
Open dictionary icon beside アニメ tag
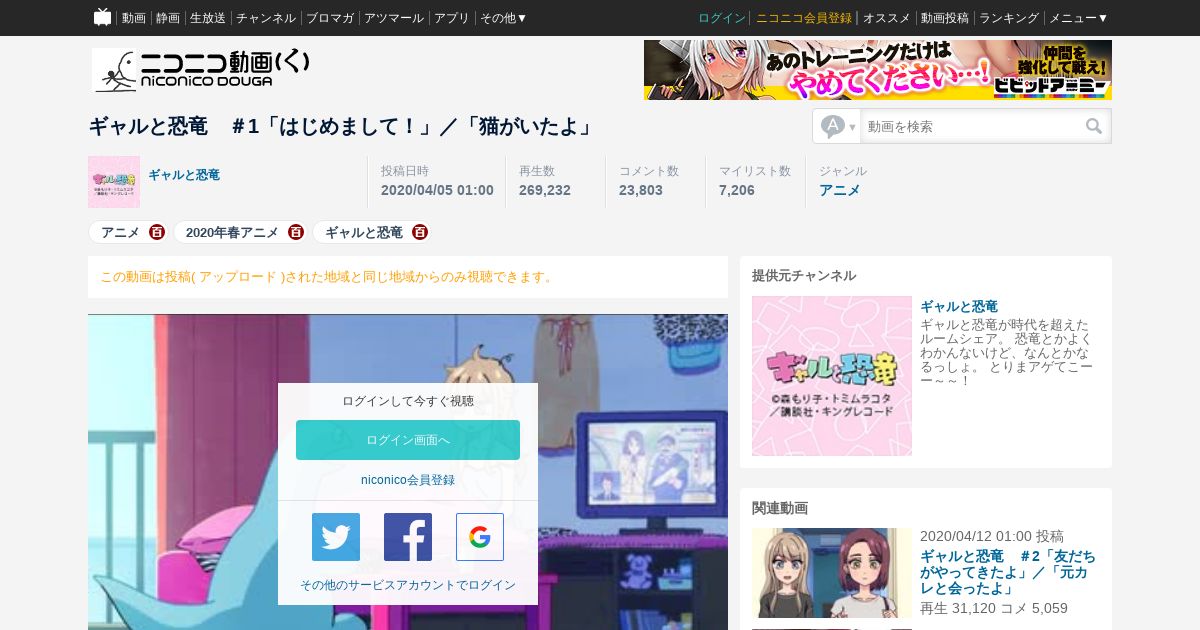[157, 232]
